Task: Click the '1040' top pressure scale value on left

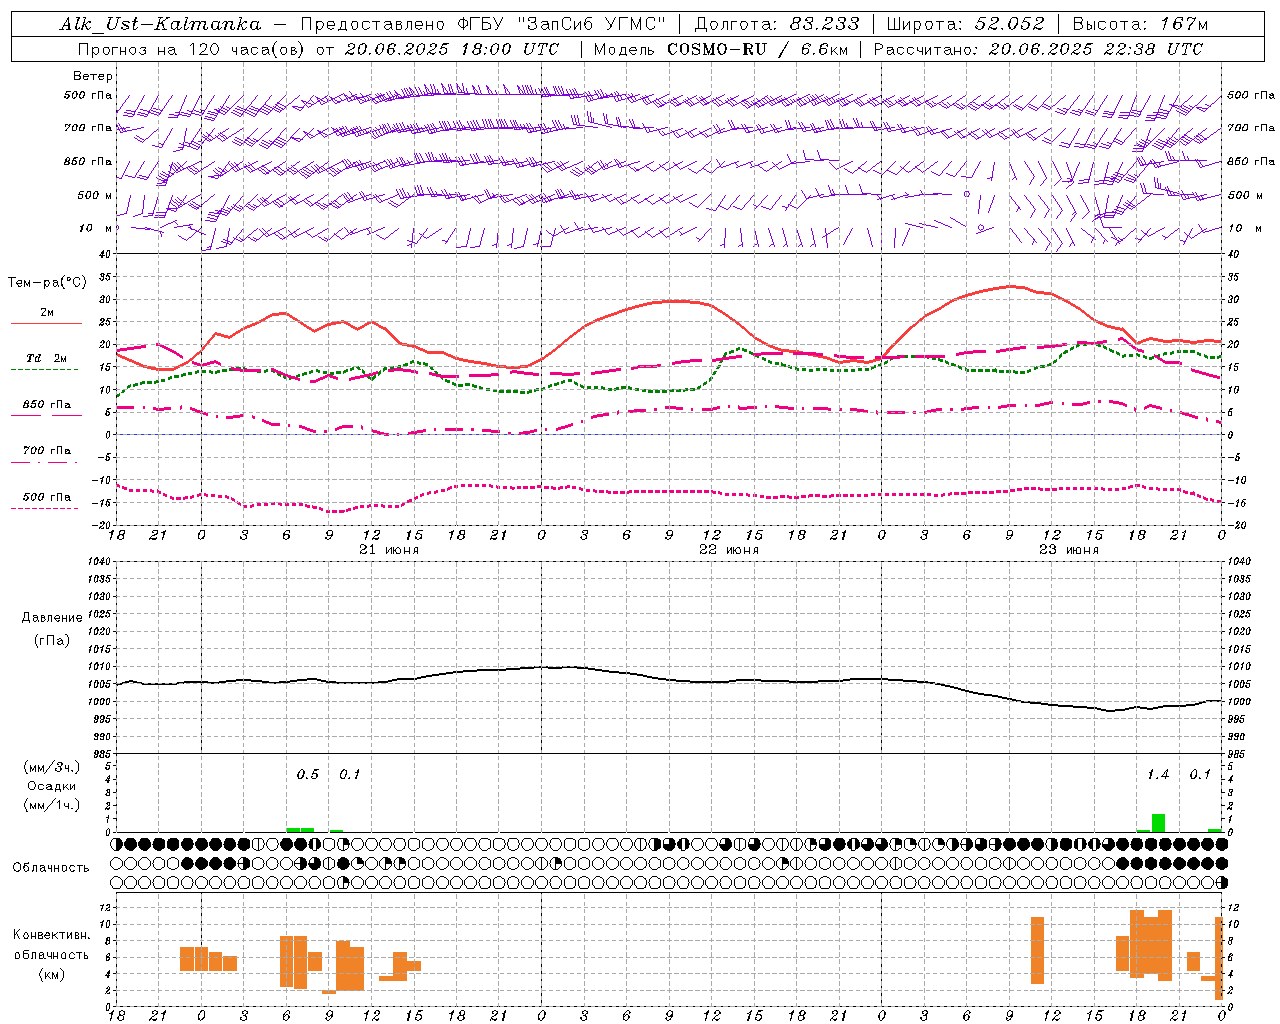Action: 101,562
